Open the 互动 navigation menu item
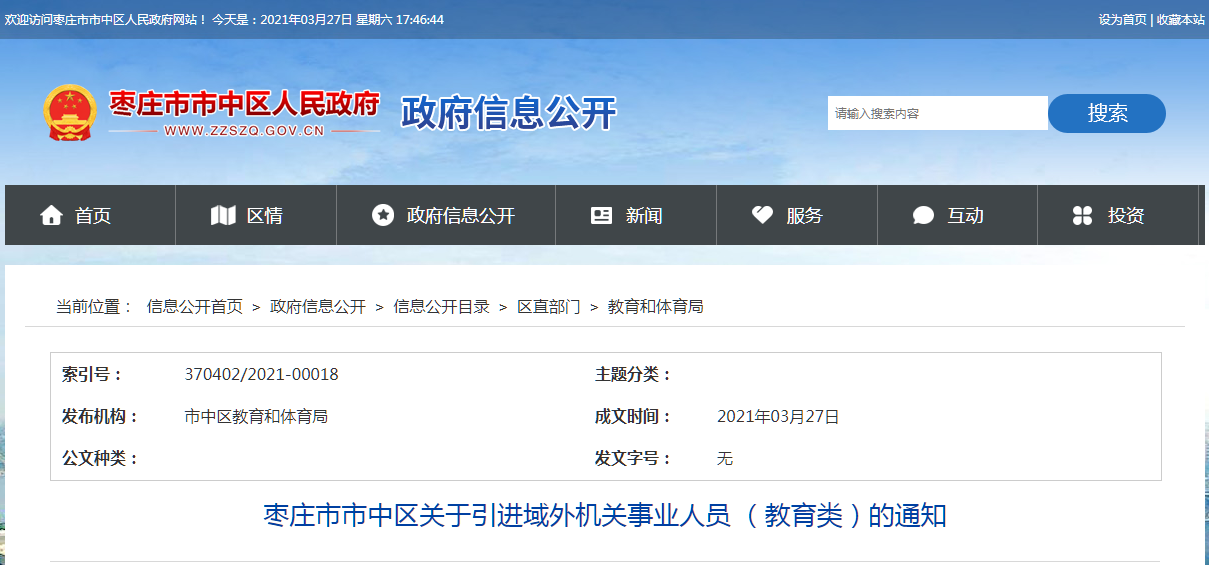Screen dimensions: 1209x565 (x=957, y=215)
